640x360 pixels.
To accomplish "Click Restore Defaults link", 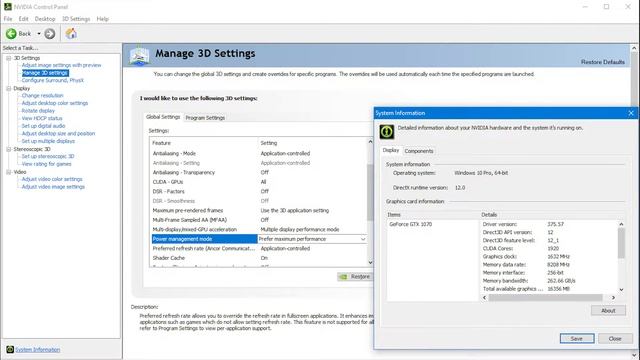I will pos(602,62).
